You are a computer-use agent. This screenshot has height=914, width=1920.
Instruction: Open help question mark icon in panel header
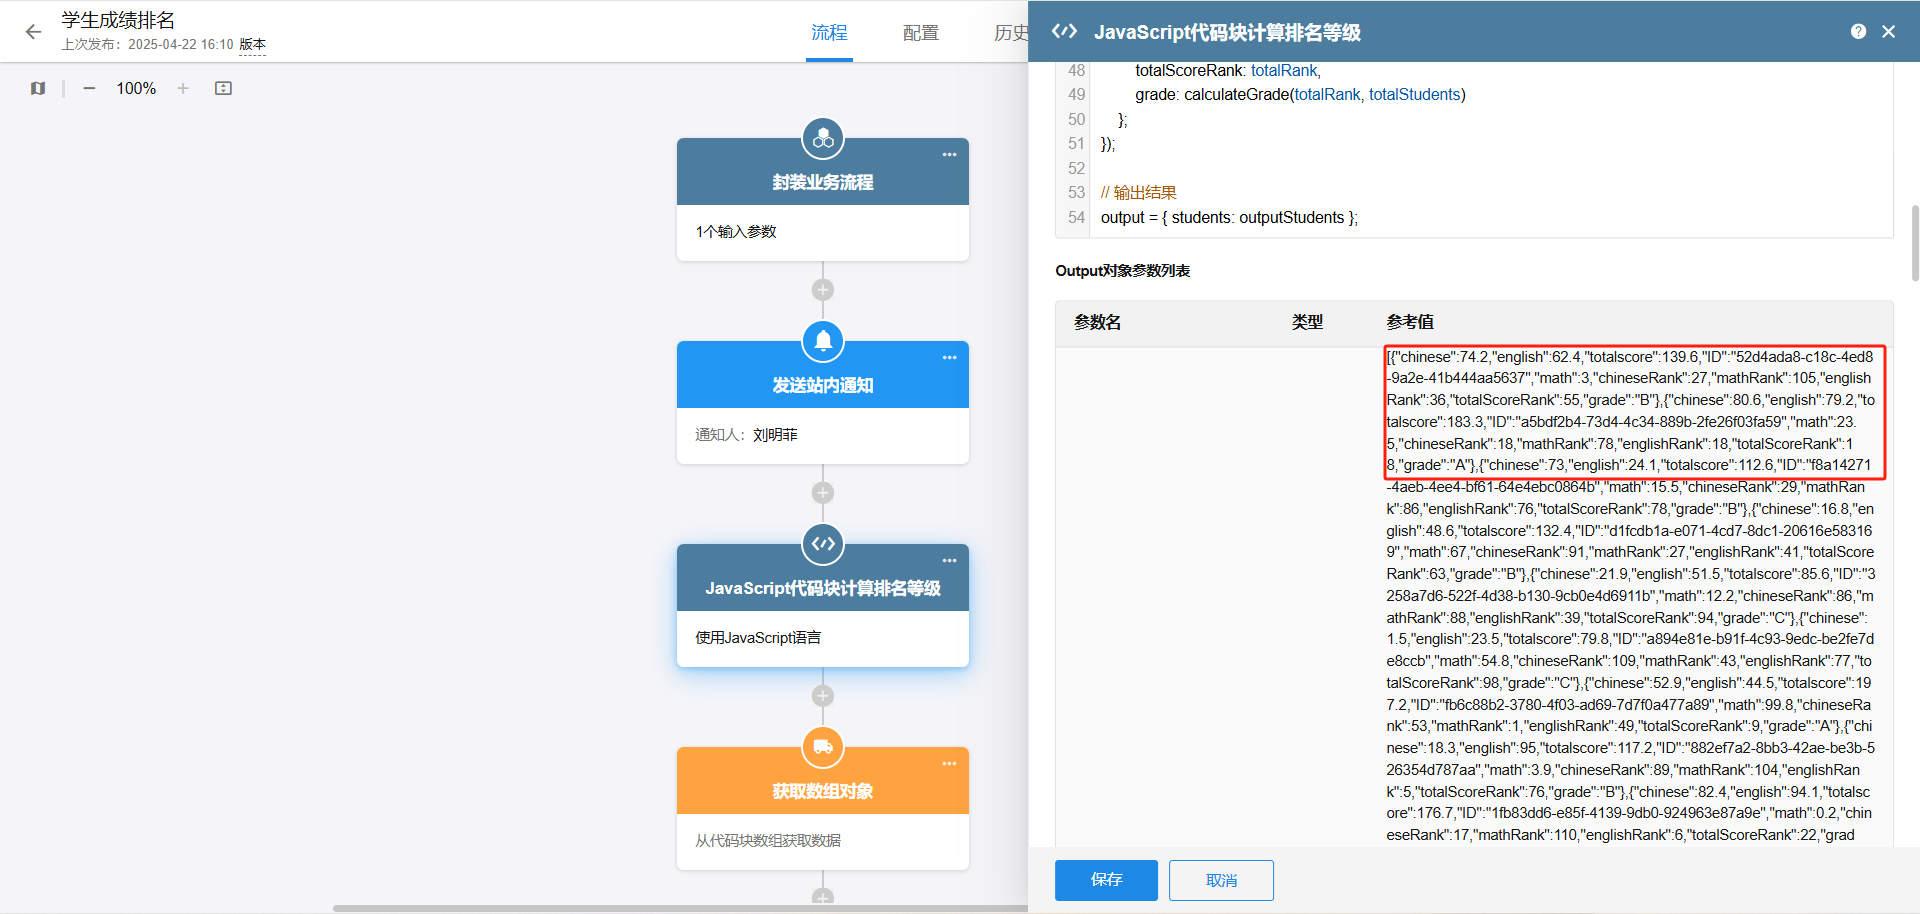tap(1858, 32)
